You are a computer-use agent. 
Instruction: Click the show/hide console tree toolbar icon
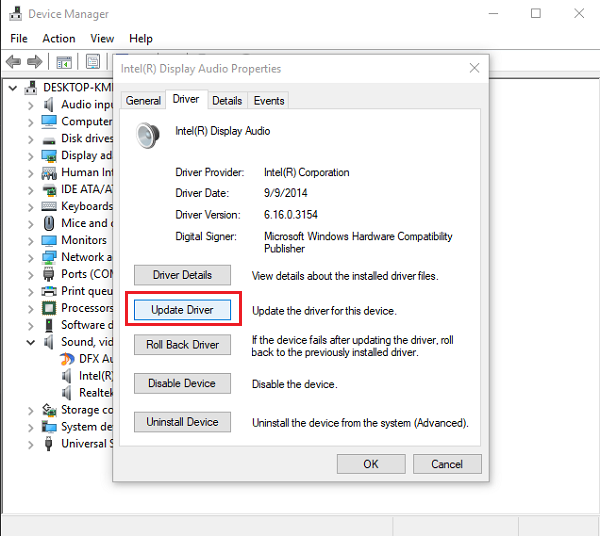pos(64,62)
